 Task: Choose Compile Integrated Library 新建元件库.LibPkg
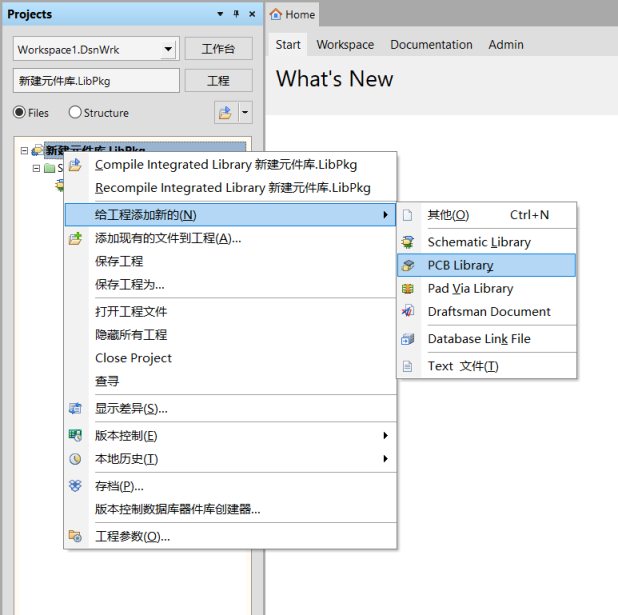(230, 165)
